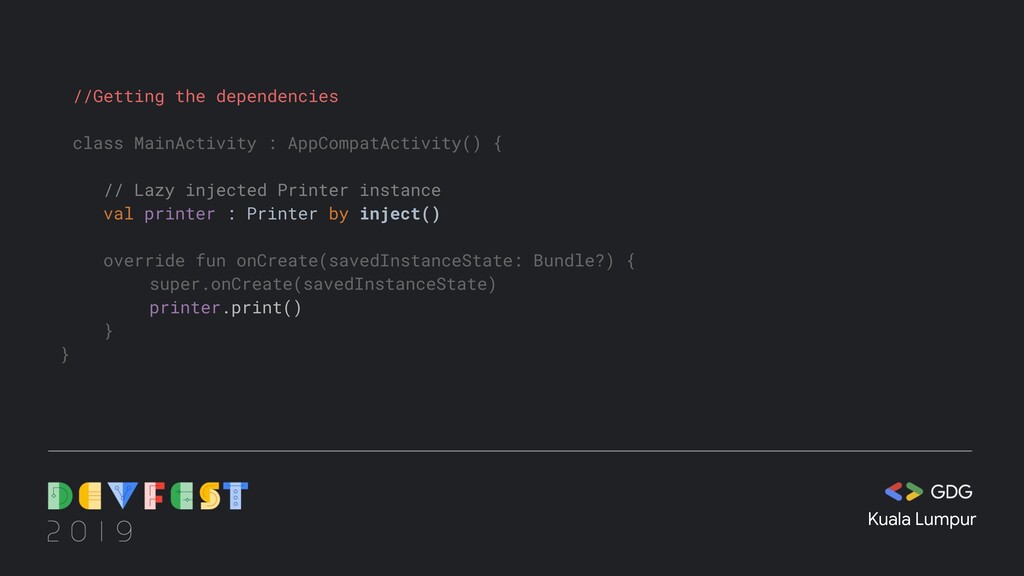Click the blue T letter in DevFest

tap(235, 496)
